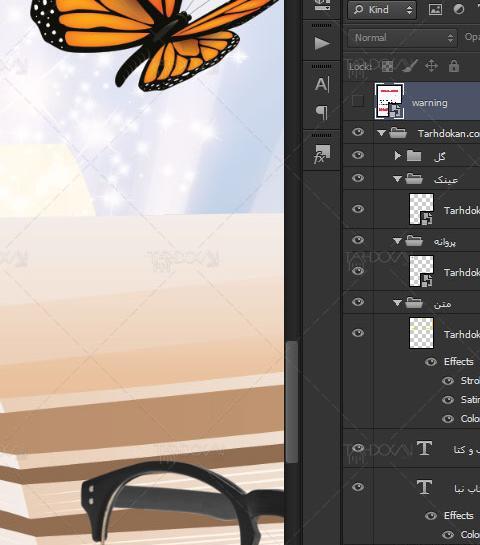
Task: Select layer thumbnail in متن group
Action: coord(421,333)
